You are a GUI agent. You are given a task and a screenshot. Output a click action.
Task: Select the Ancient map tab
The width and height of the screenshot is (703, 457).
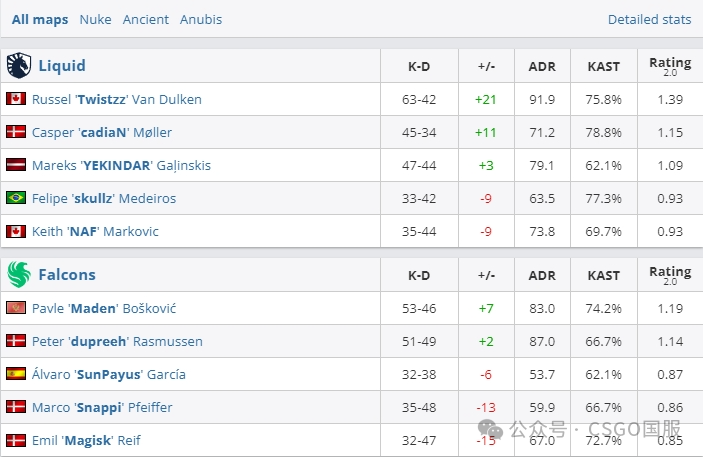point(146,19)
